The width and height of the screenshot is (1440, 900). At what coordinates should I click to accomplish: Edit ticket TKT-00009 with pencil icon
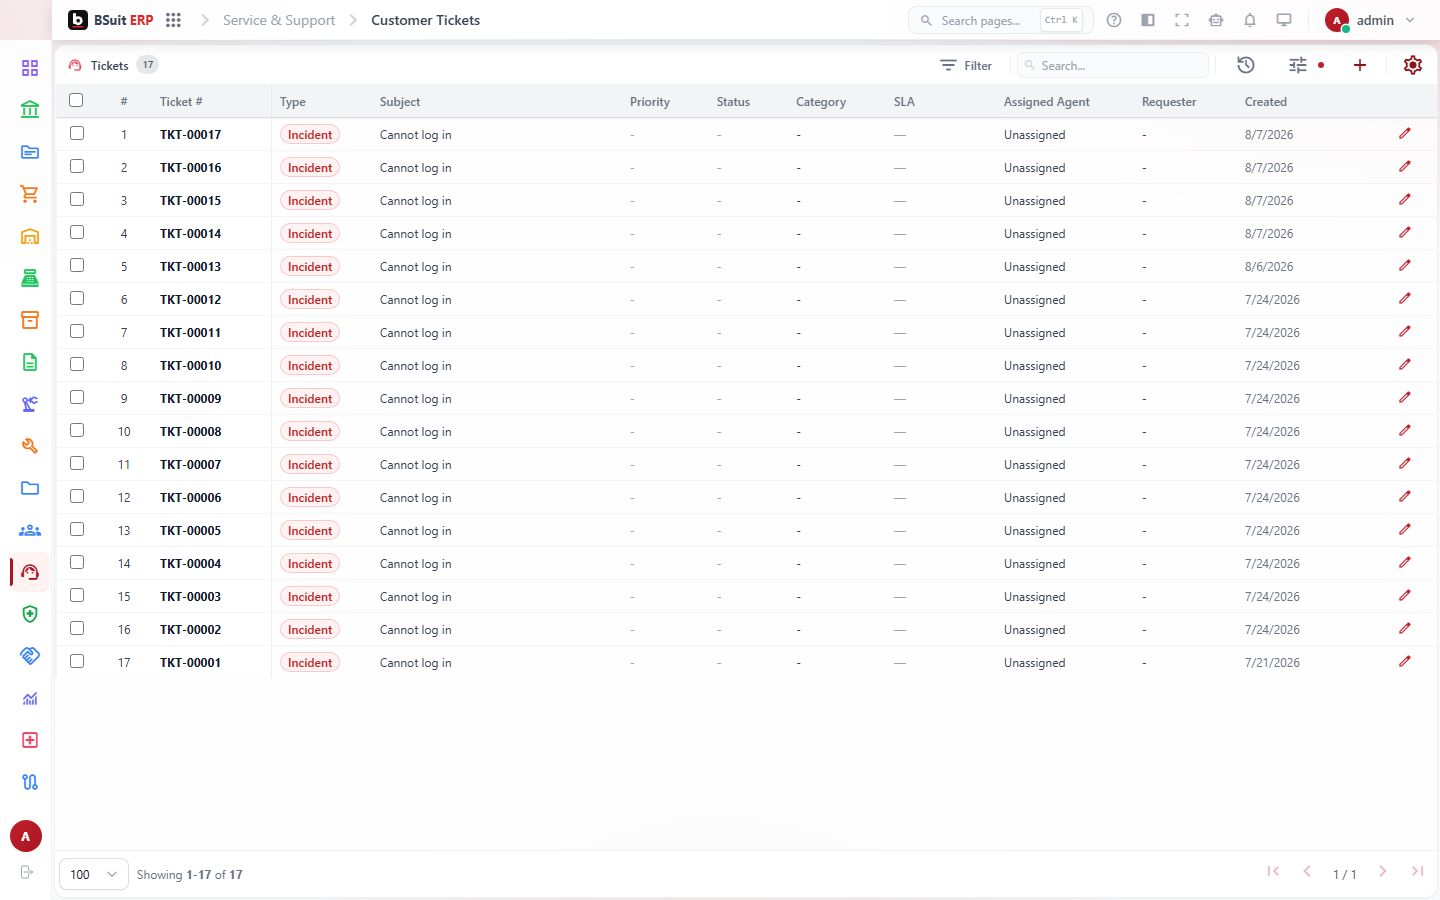tap(1405, 397)
